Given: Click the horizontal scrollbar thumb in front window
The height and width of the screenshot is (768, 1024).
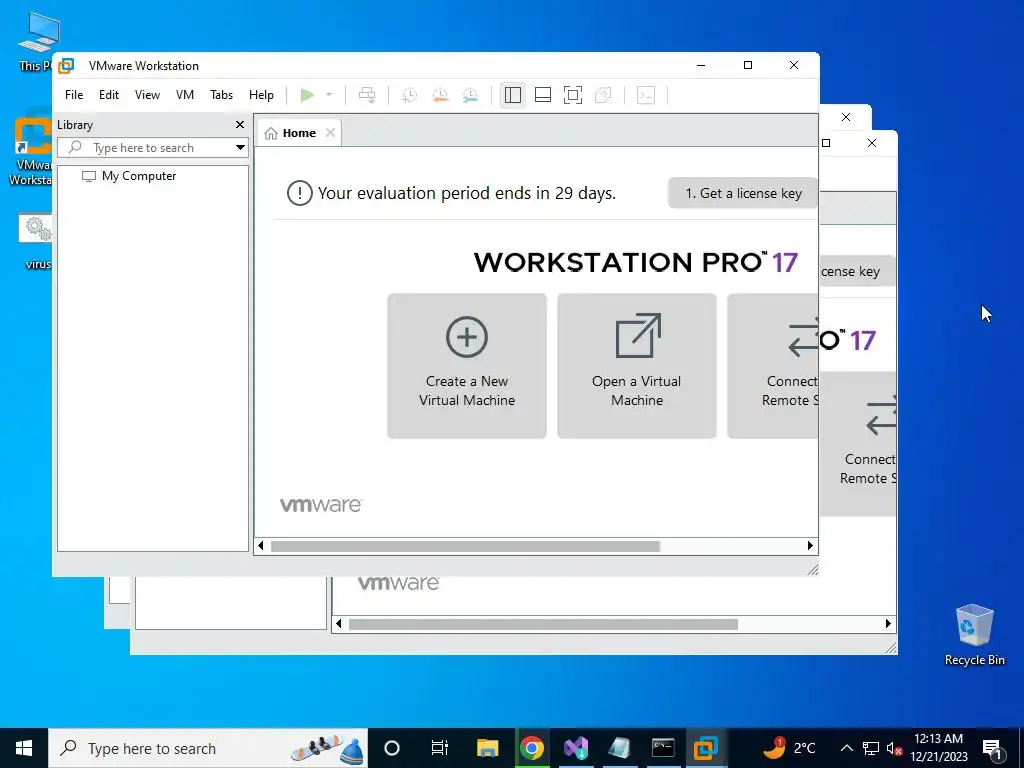Looking at the screenshot, I should [465, 546].
